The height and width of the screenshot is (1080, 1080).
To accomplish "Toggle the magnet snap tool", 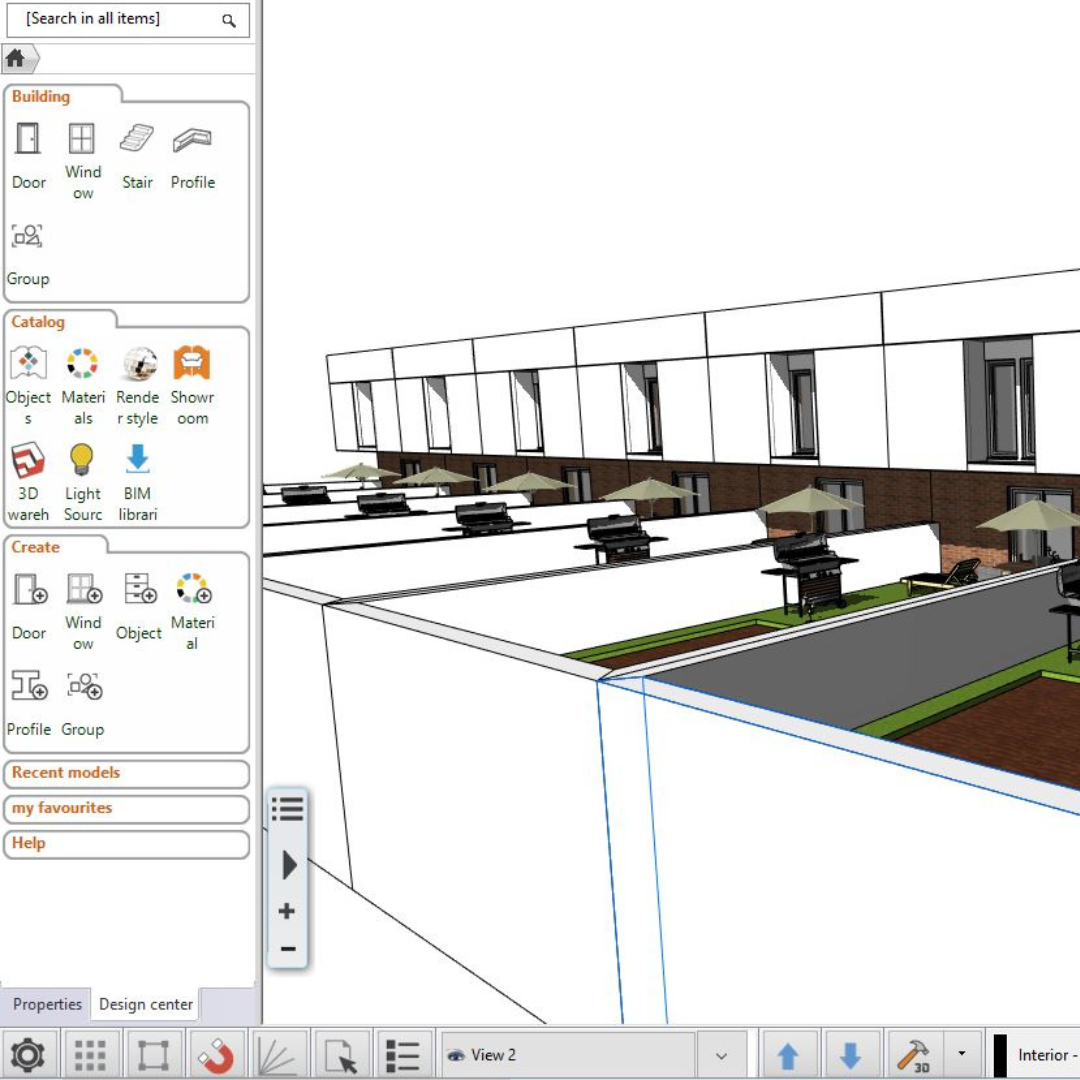I will tap(214, 1055).
